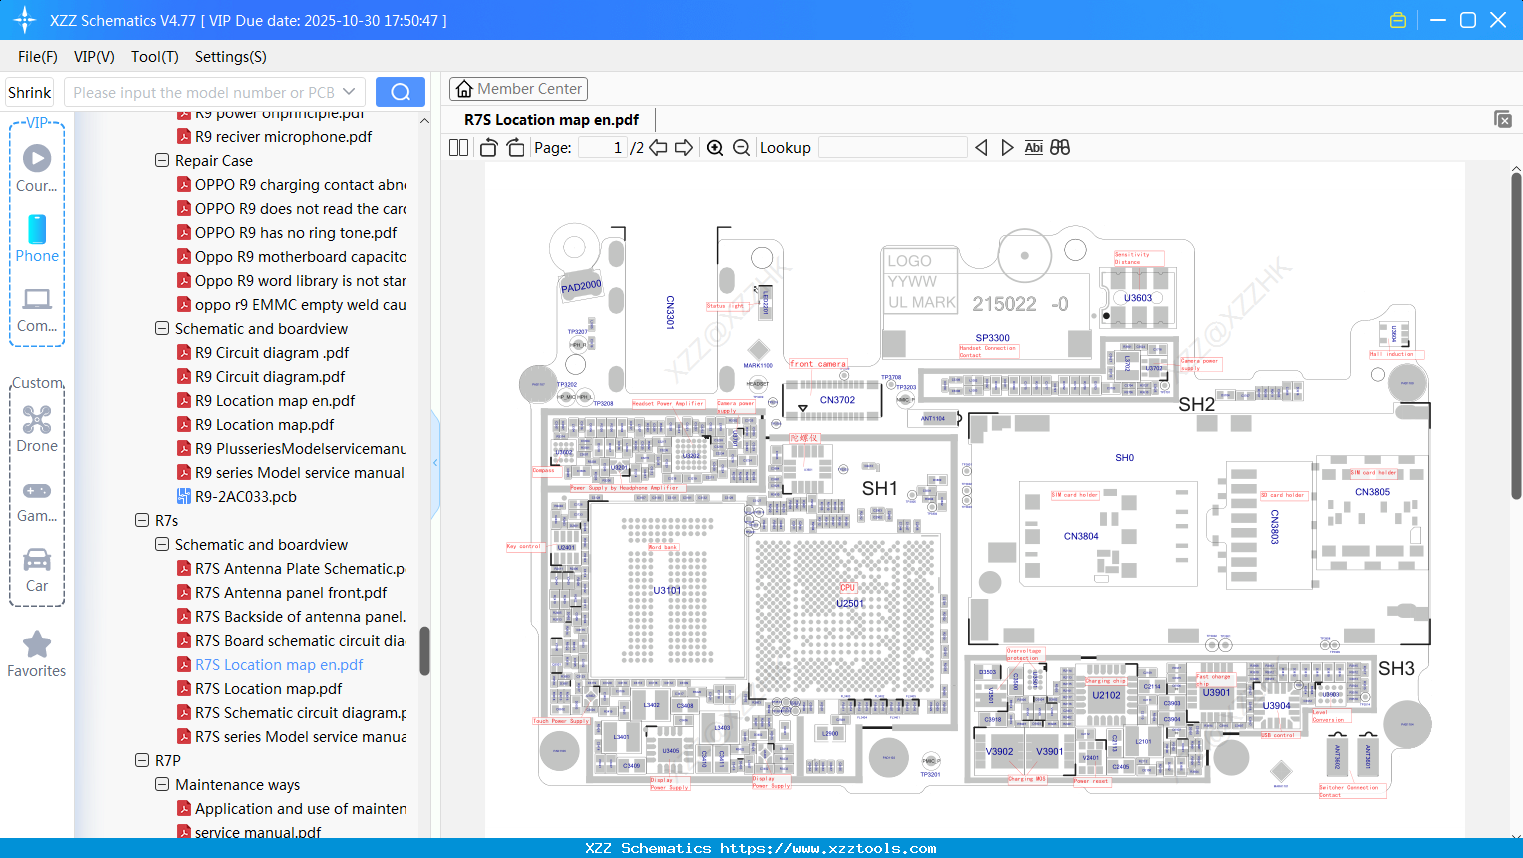Collapse the R7s tree branch
Viewport: 1523px width, 858px height.
click(142, 520)
